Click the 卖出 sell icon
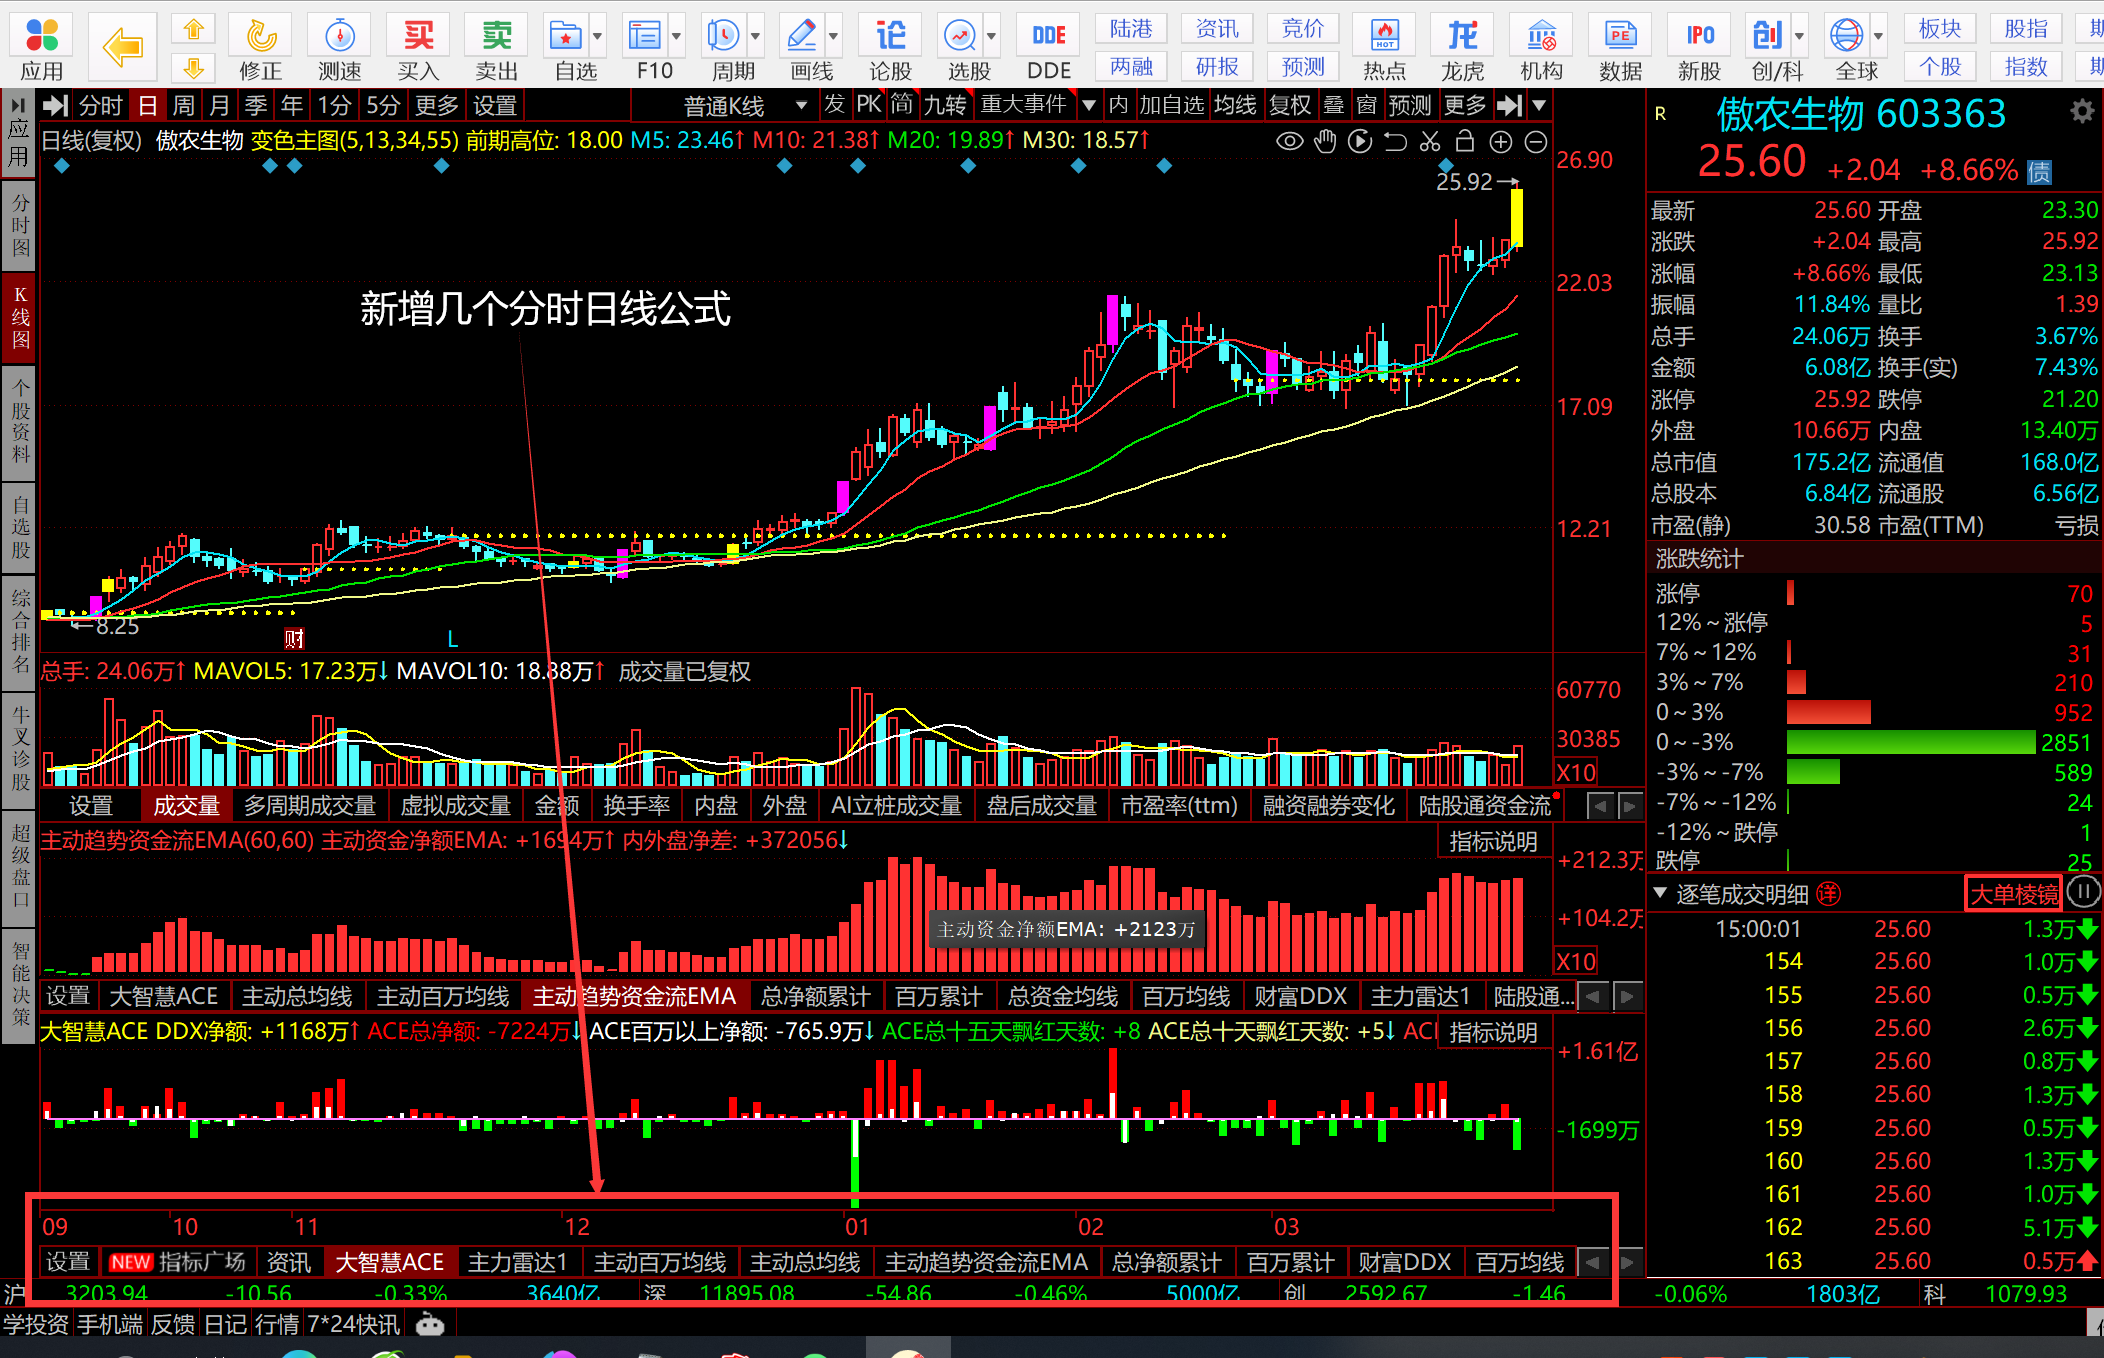Viewport: 2104px width, 1358px height. tap(496, 47)
